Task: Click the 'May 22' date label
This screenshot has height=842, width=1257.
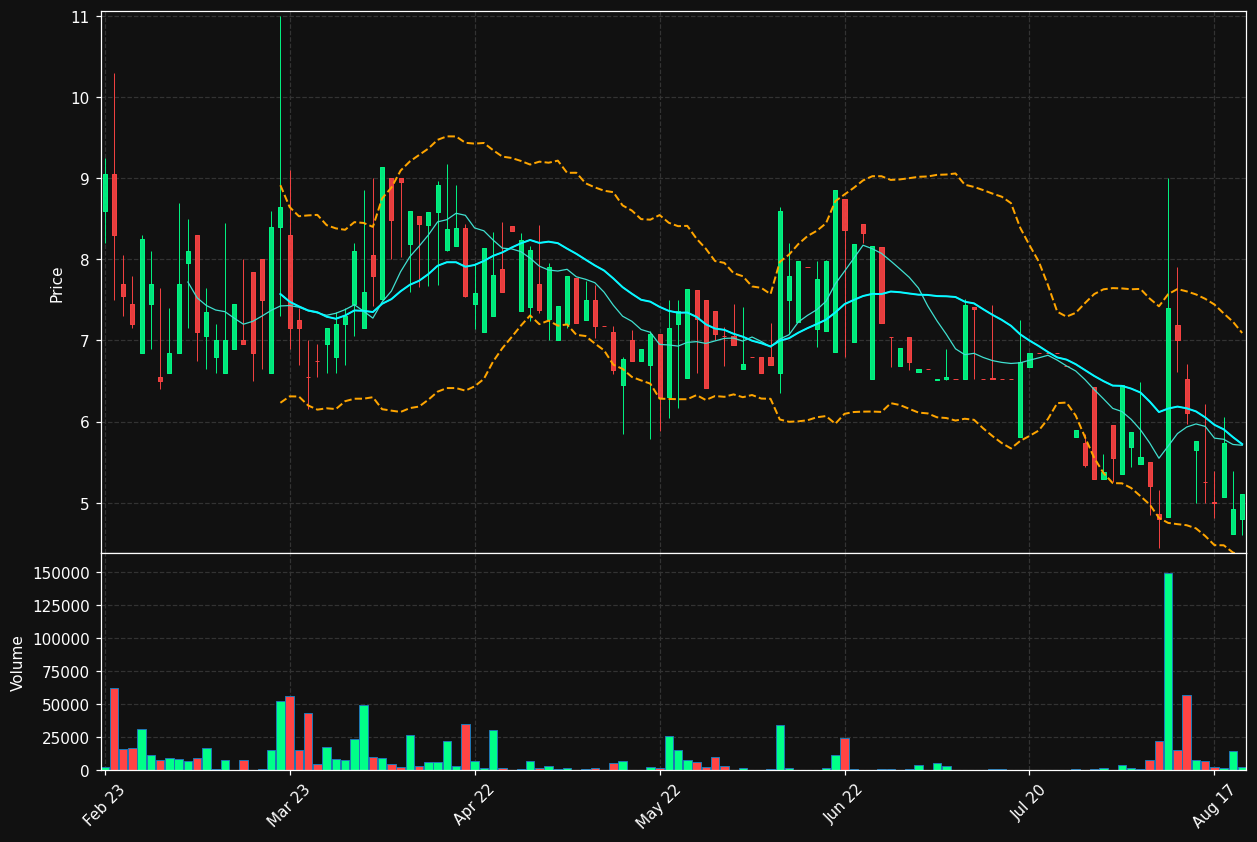Action: (659, 805)
